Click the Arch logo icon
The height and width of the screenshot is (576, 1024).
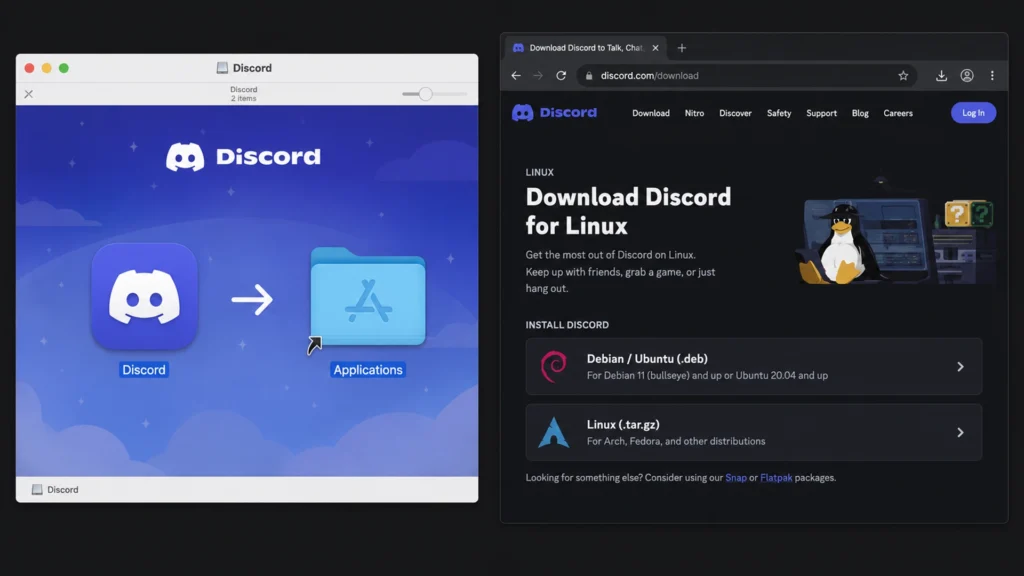554,432
